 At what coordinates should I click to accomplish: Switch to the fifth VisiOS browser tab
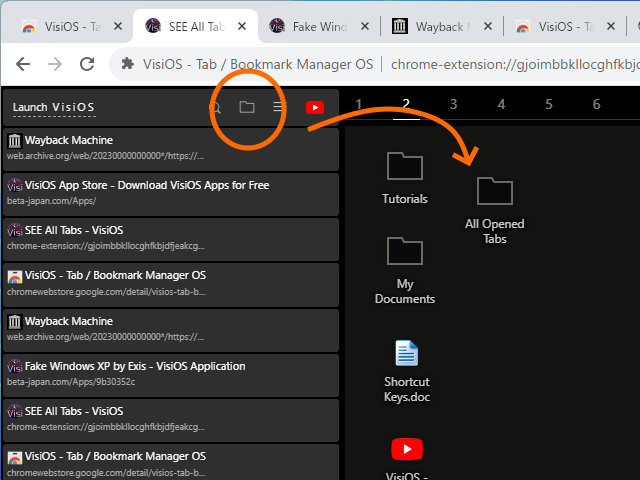pos(565,27)
